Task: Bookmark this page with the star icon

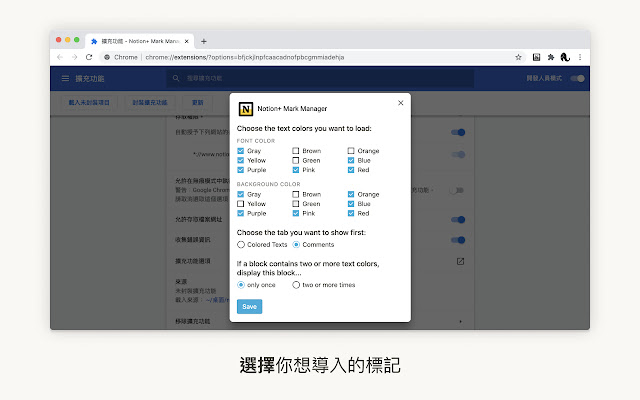Action: point(518,57)
